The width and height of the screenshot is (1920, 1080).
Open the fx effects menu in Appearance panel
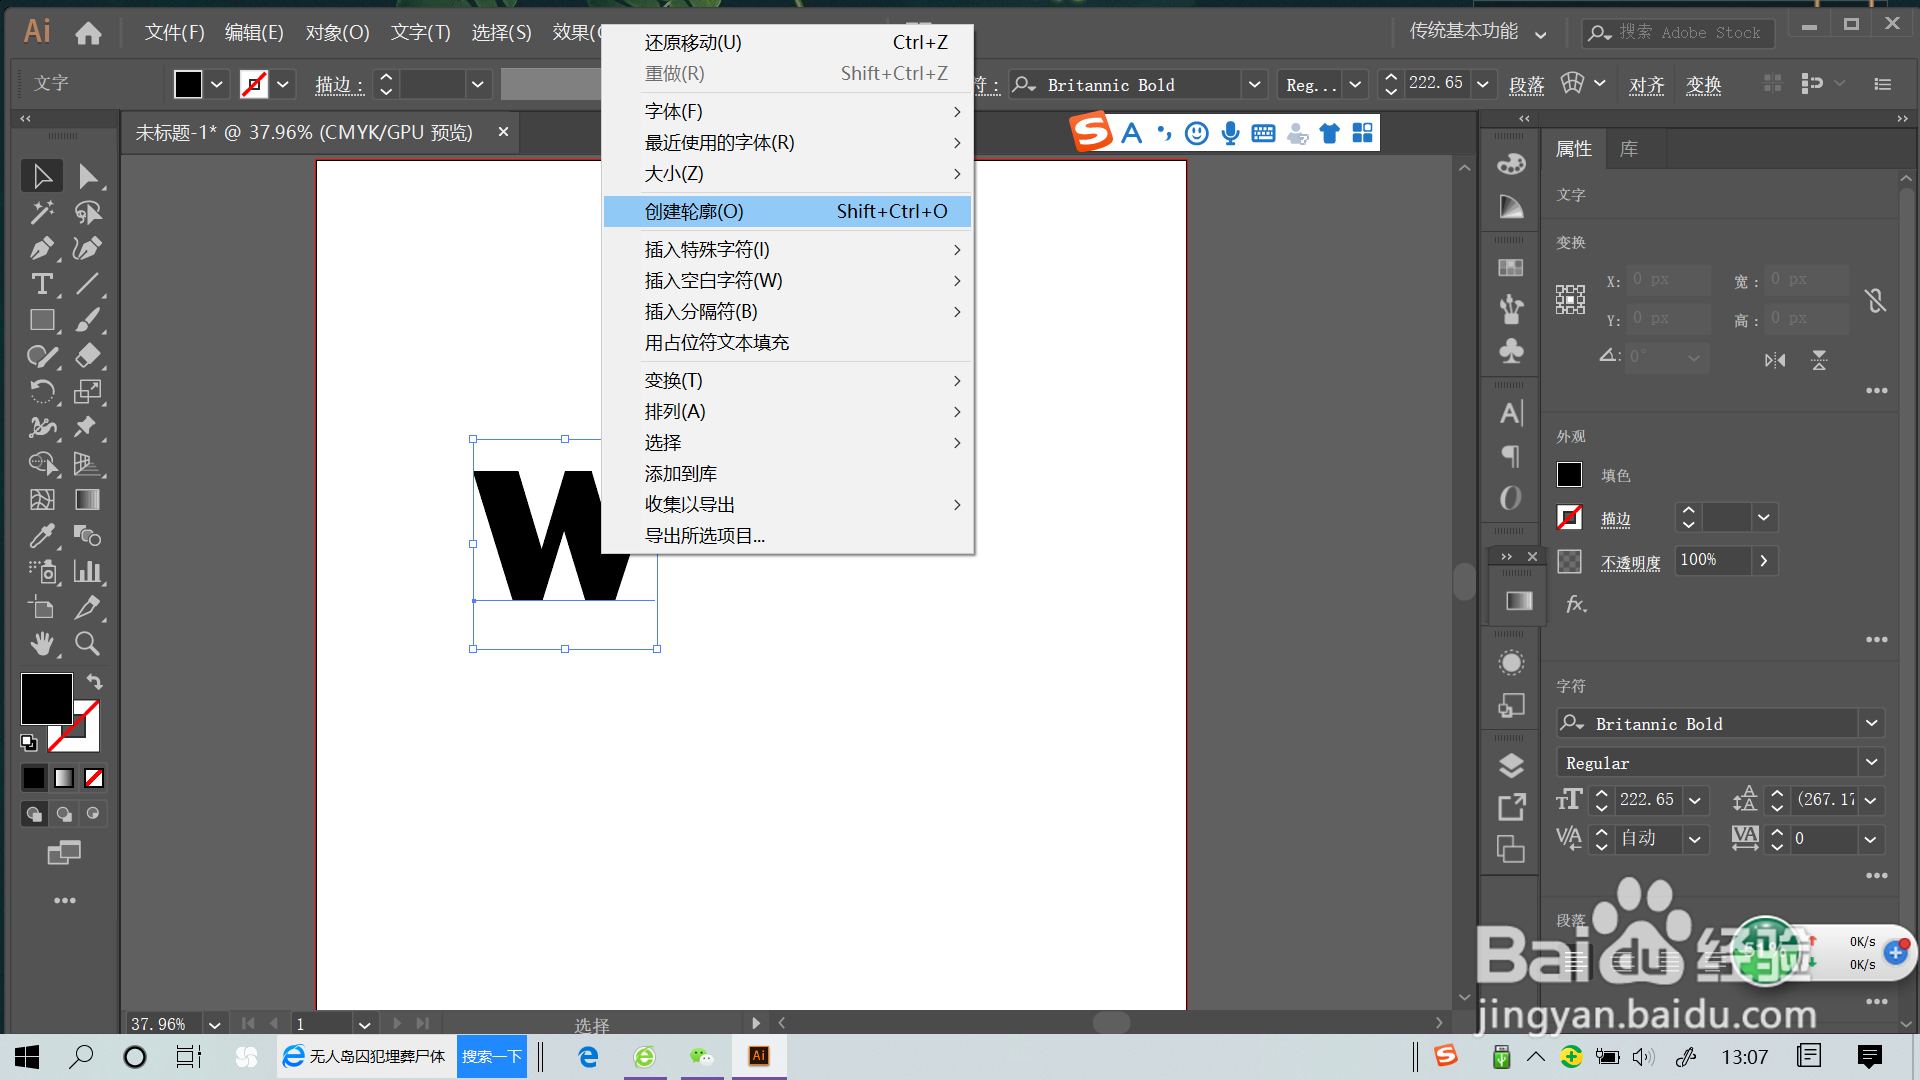click(1576, 604)
